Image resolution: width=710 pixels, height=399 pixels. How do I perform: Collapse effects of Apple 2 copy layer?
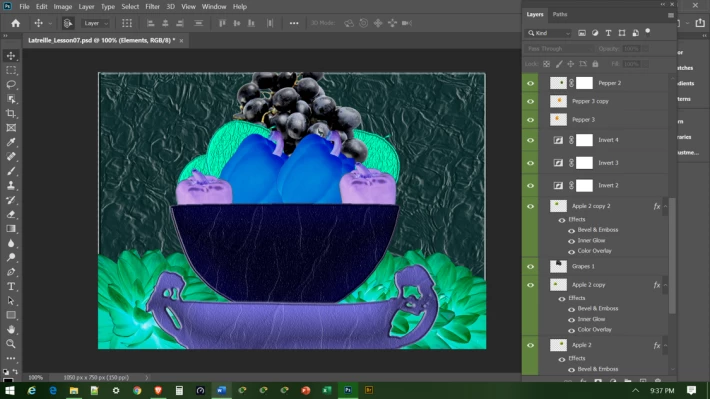665,285
